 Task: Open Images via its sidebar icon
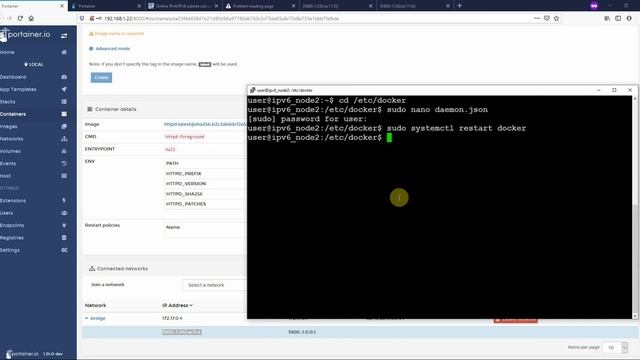tap(64, 127)
